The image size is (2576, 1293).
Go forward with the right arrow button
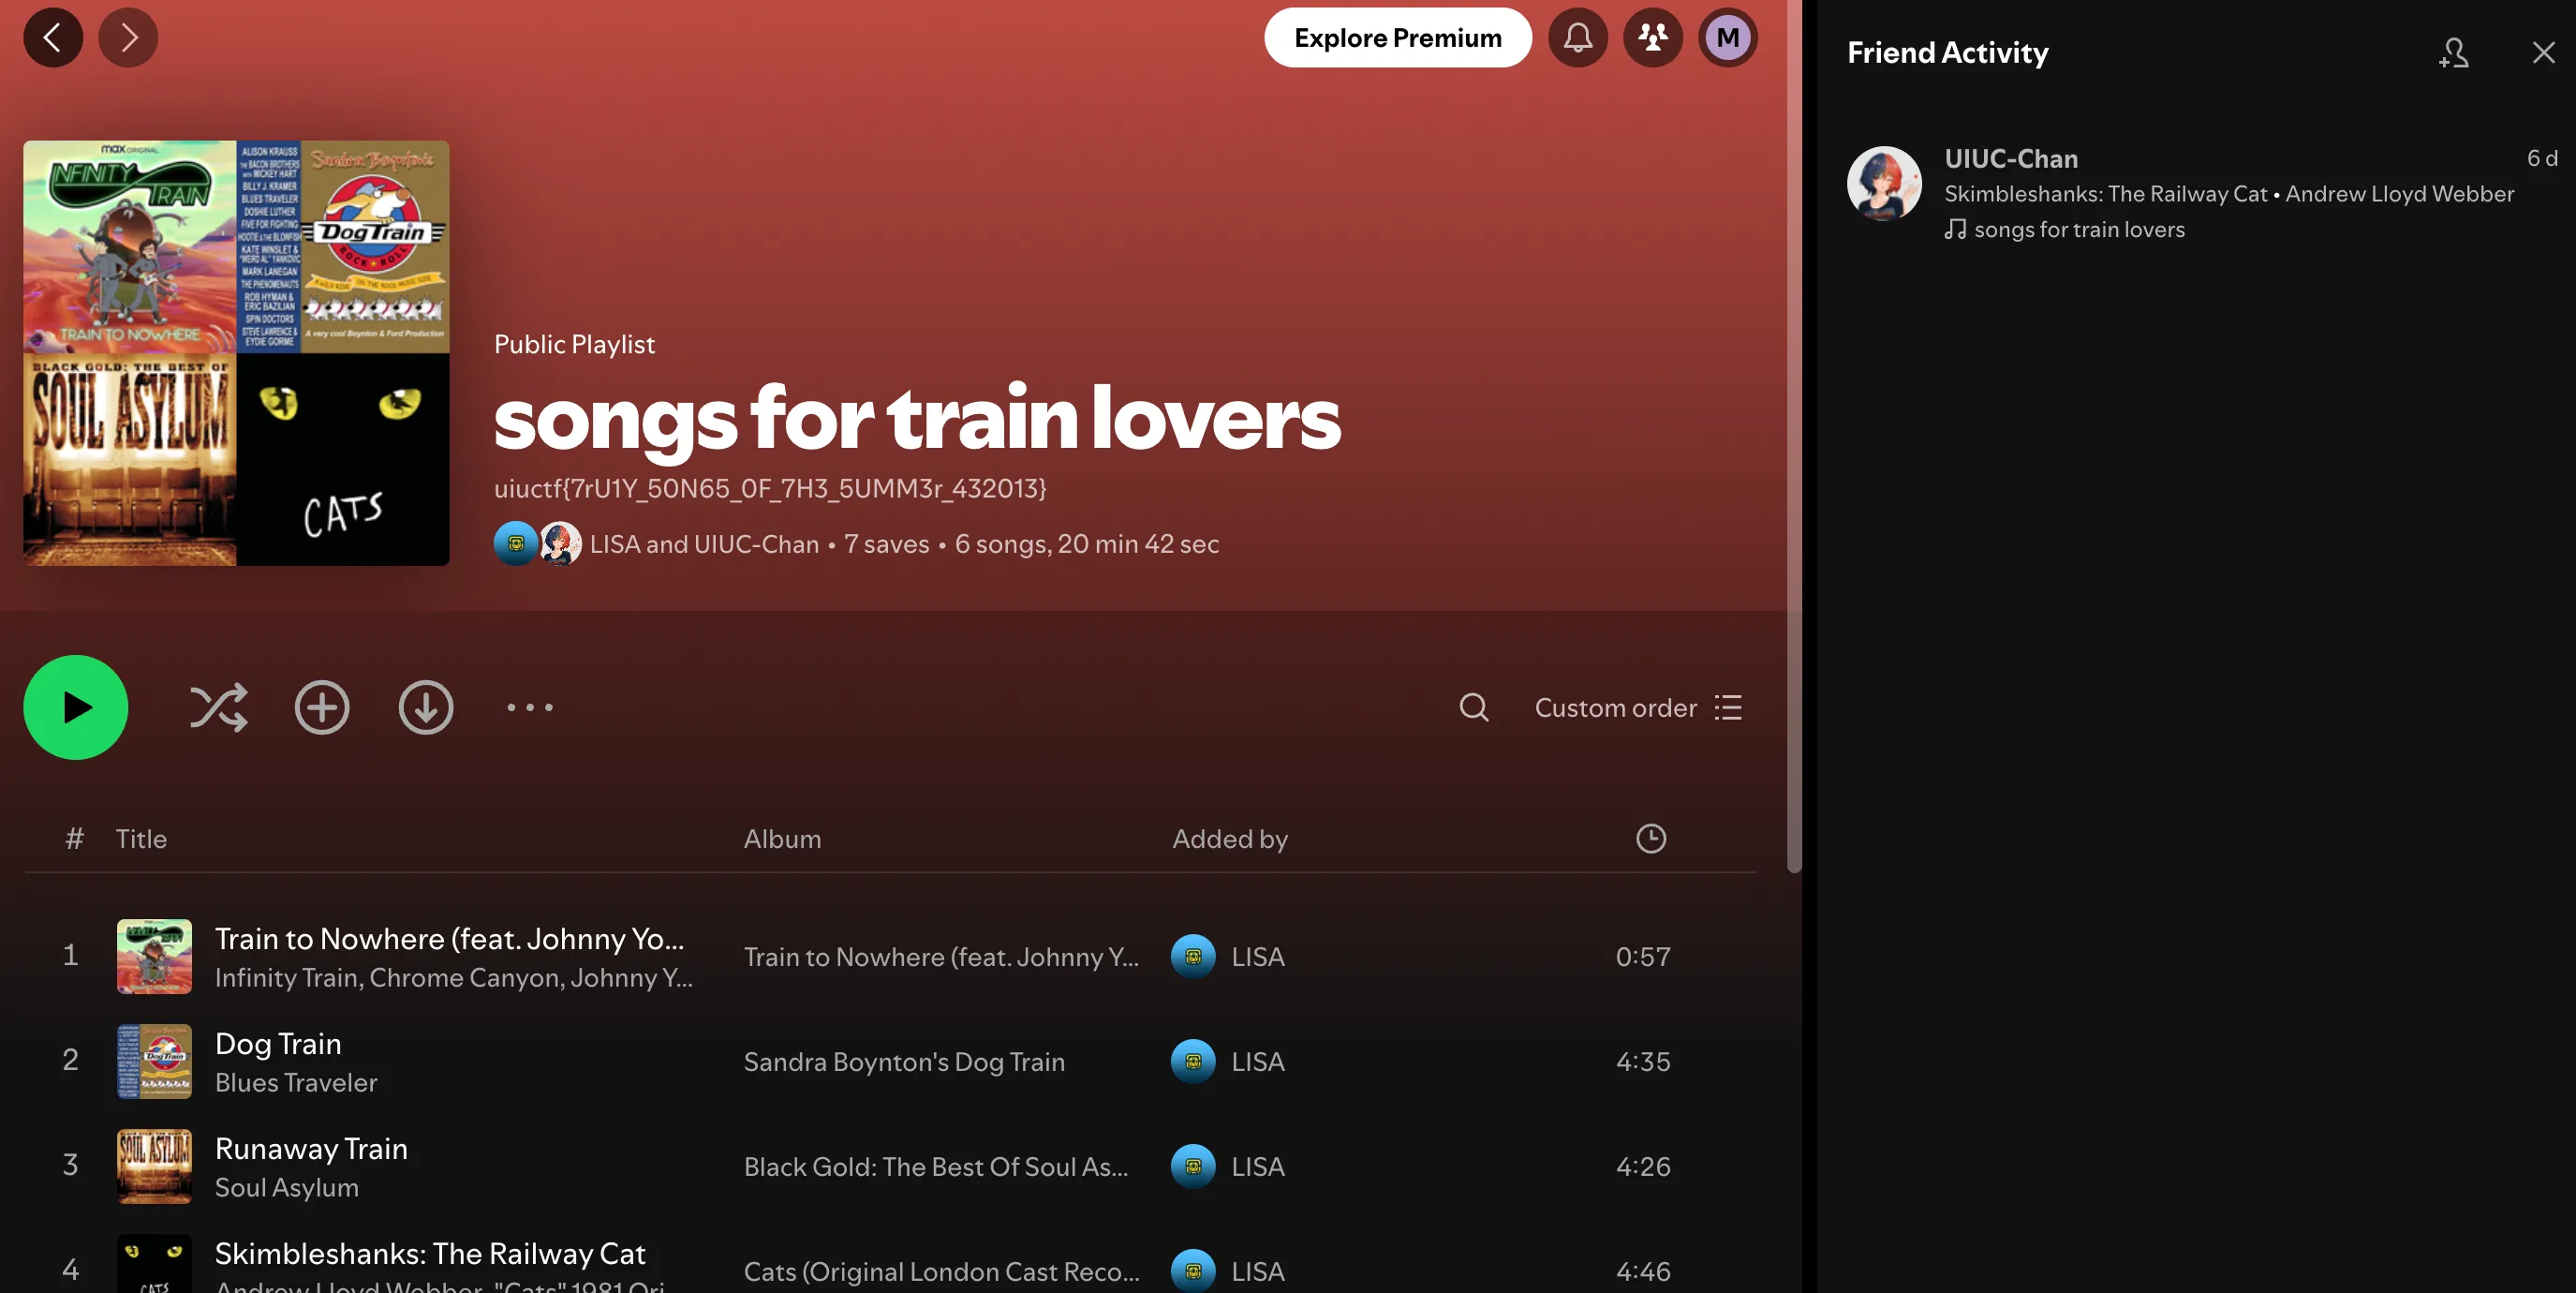coord(128,38)
